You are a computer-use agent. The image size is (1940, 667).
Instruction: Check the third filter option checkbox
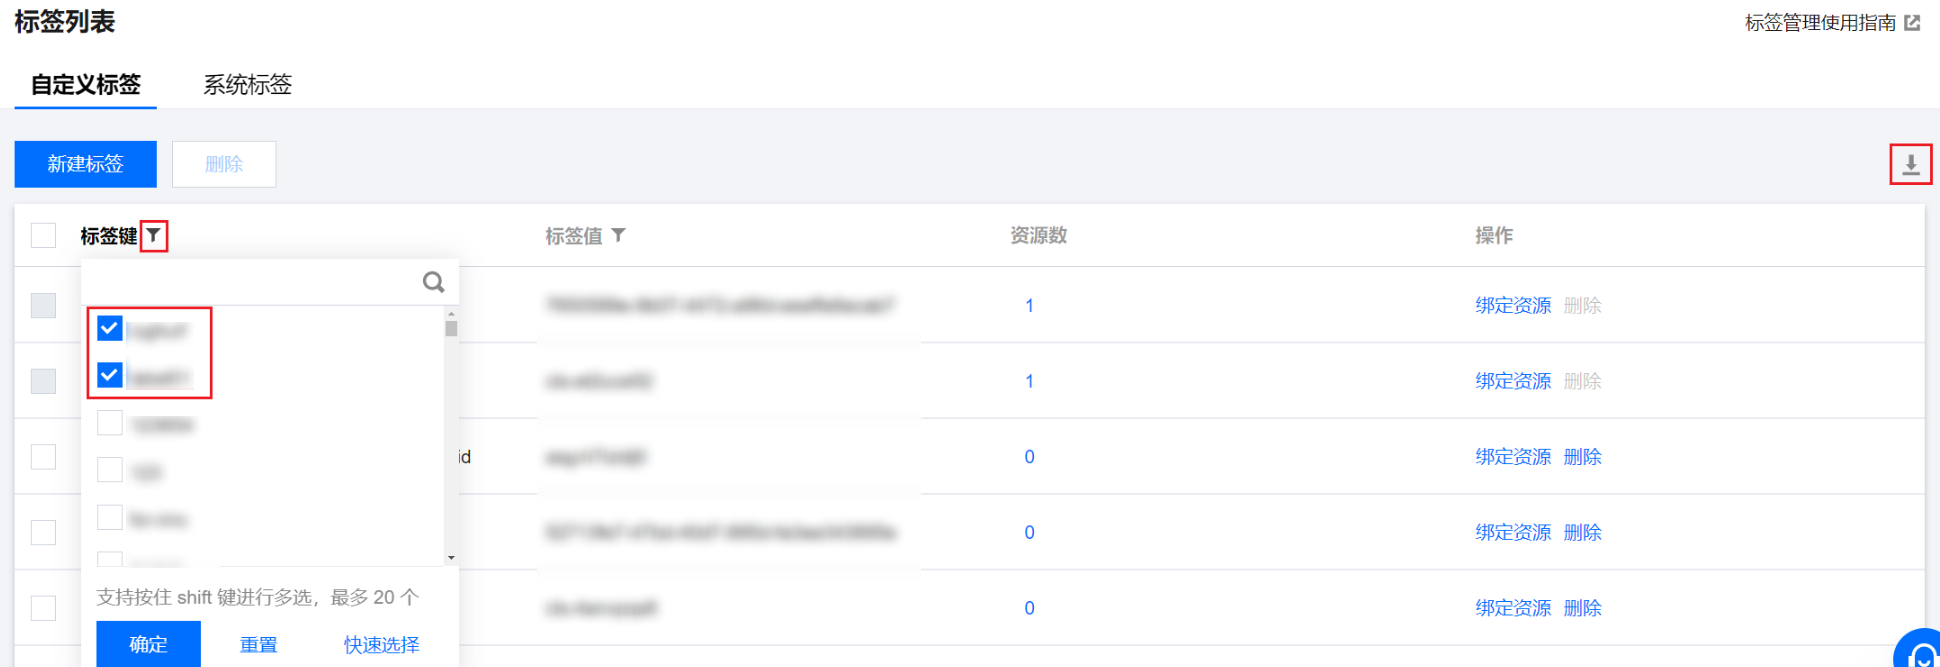pyautogui.click(x=110, y=424)
